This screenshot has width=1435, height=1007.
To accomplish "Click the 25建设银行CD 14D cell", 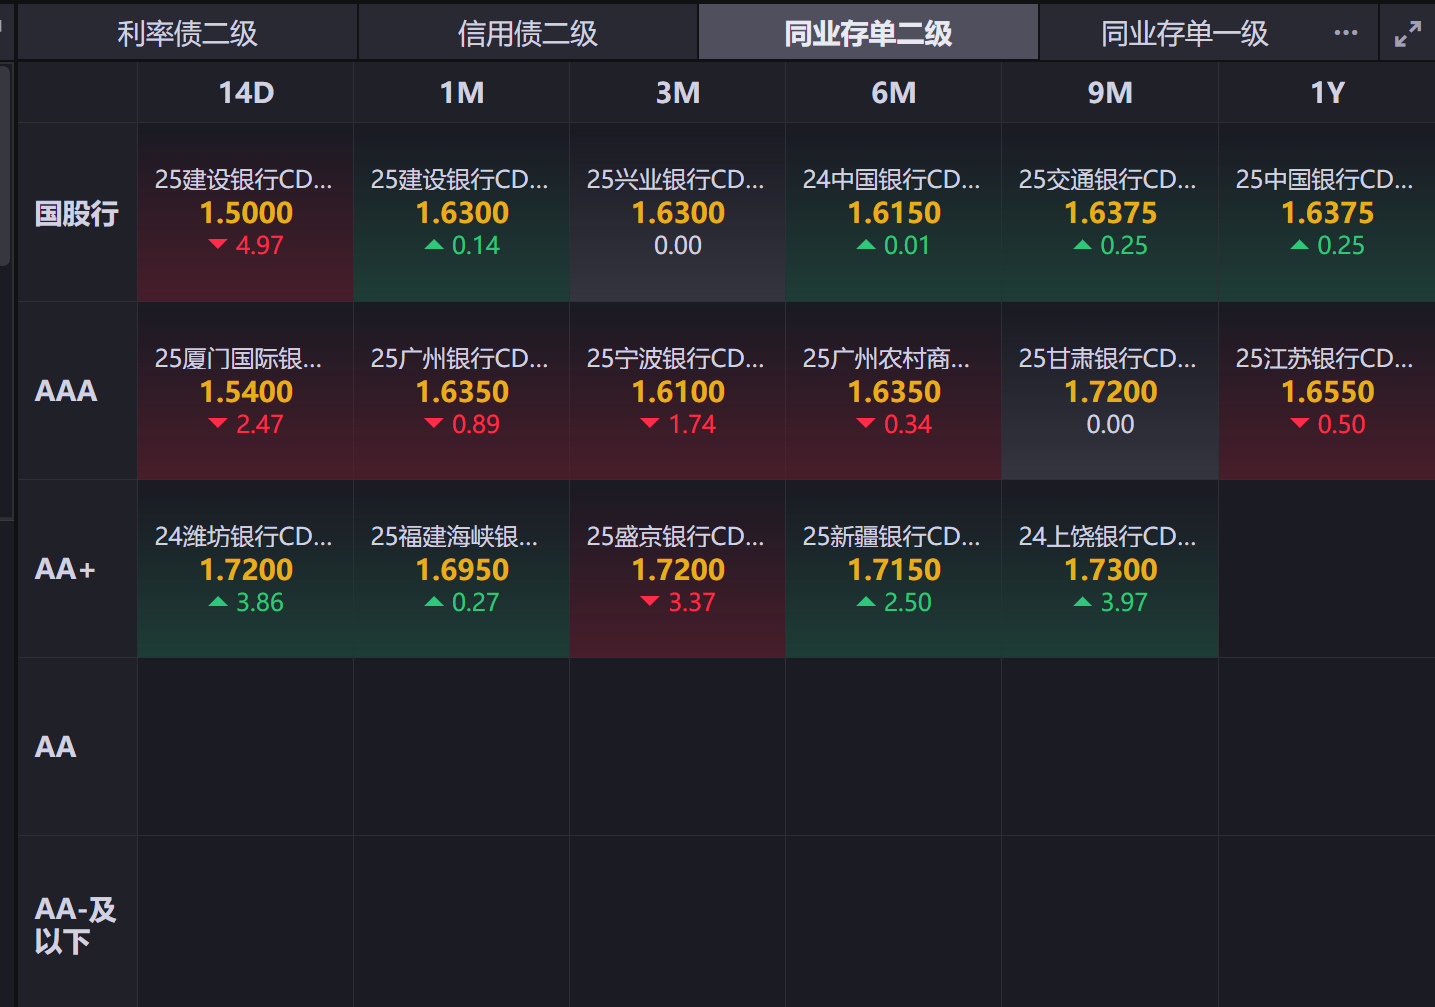I will click(246, 212).
